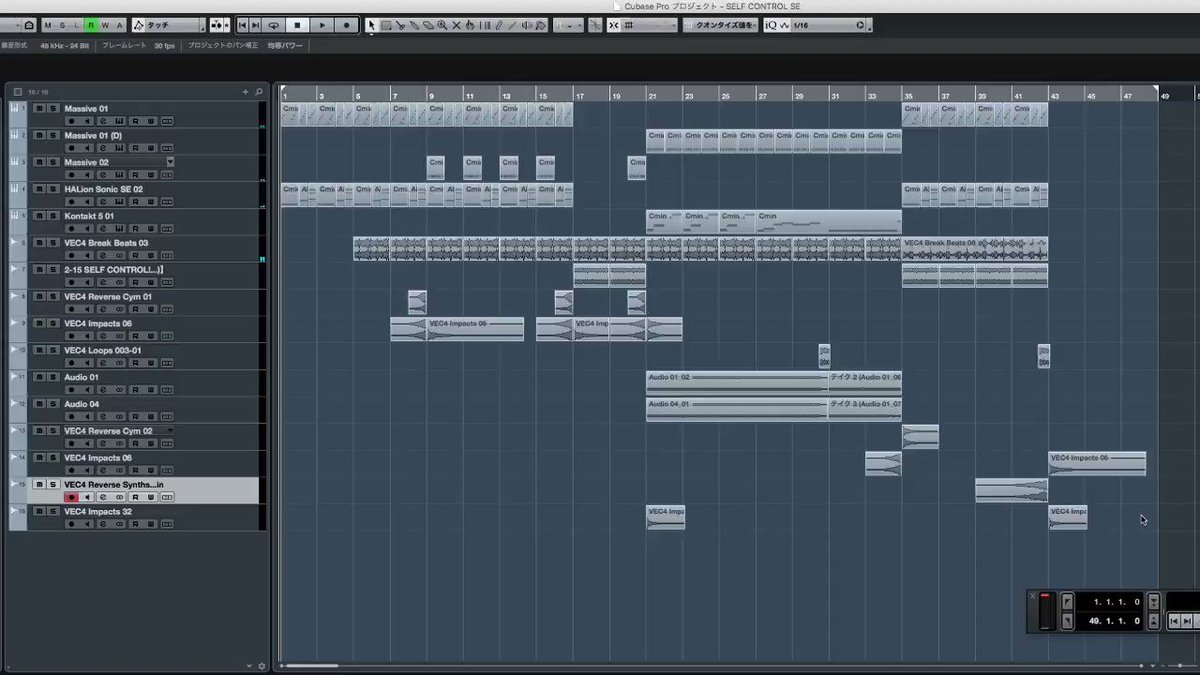Click プロジェクトのパン補正 status item

[x=223, y=46]
